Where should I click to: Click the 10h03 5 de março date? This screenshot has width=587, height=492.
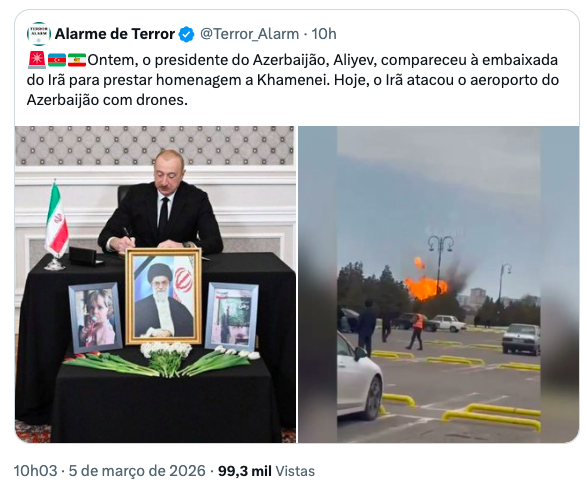pos(110,471)
